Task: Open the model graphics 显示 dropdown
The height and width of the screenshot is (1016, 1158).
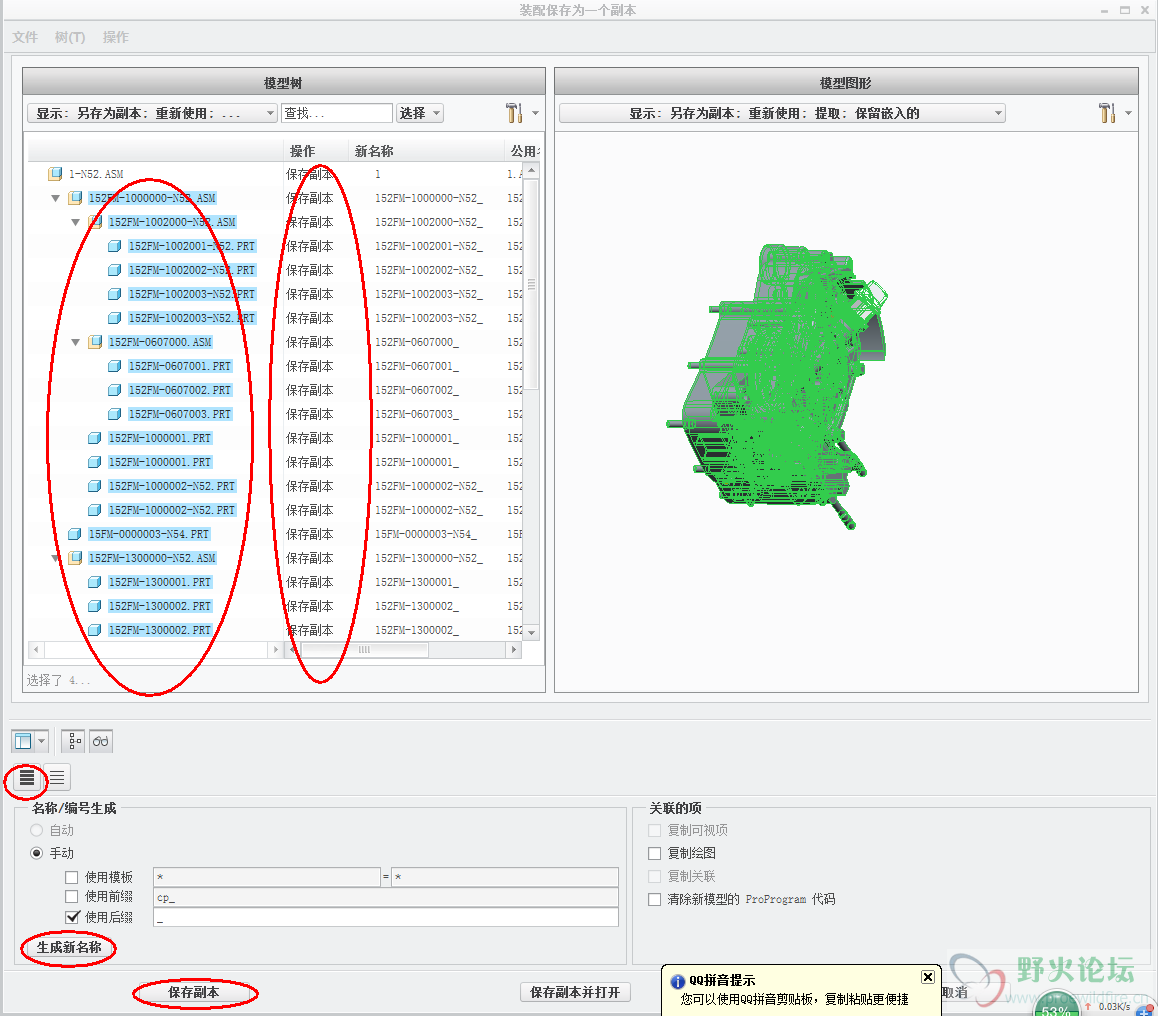Action: pos(782,113)
